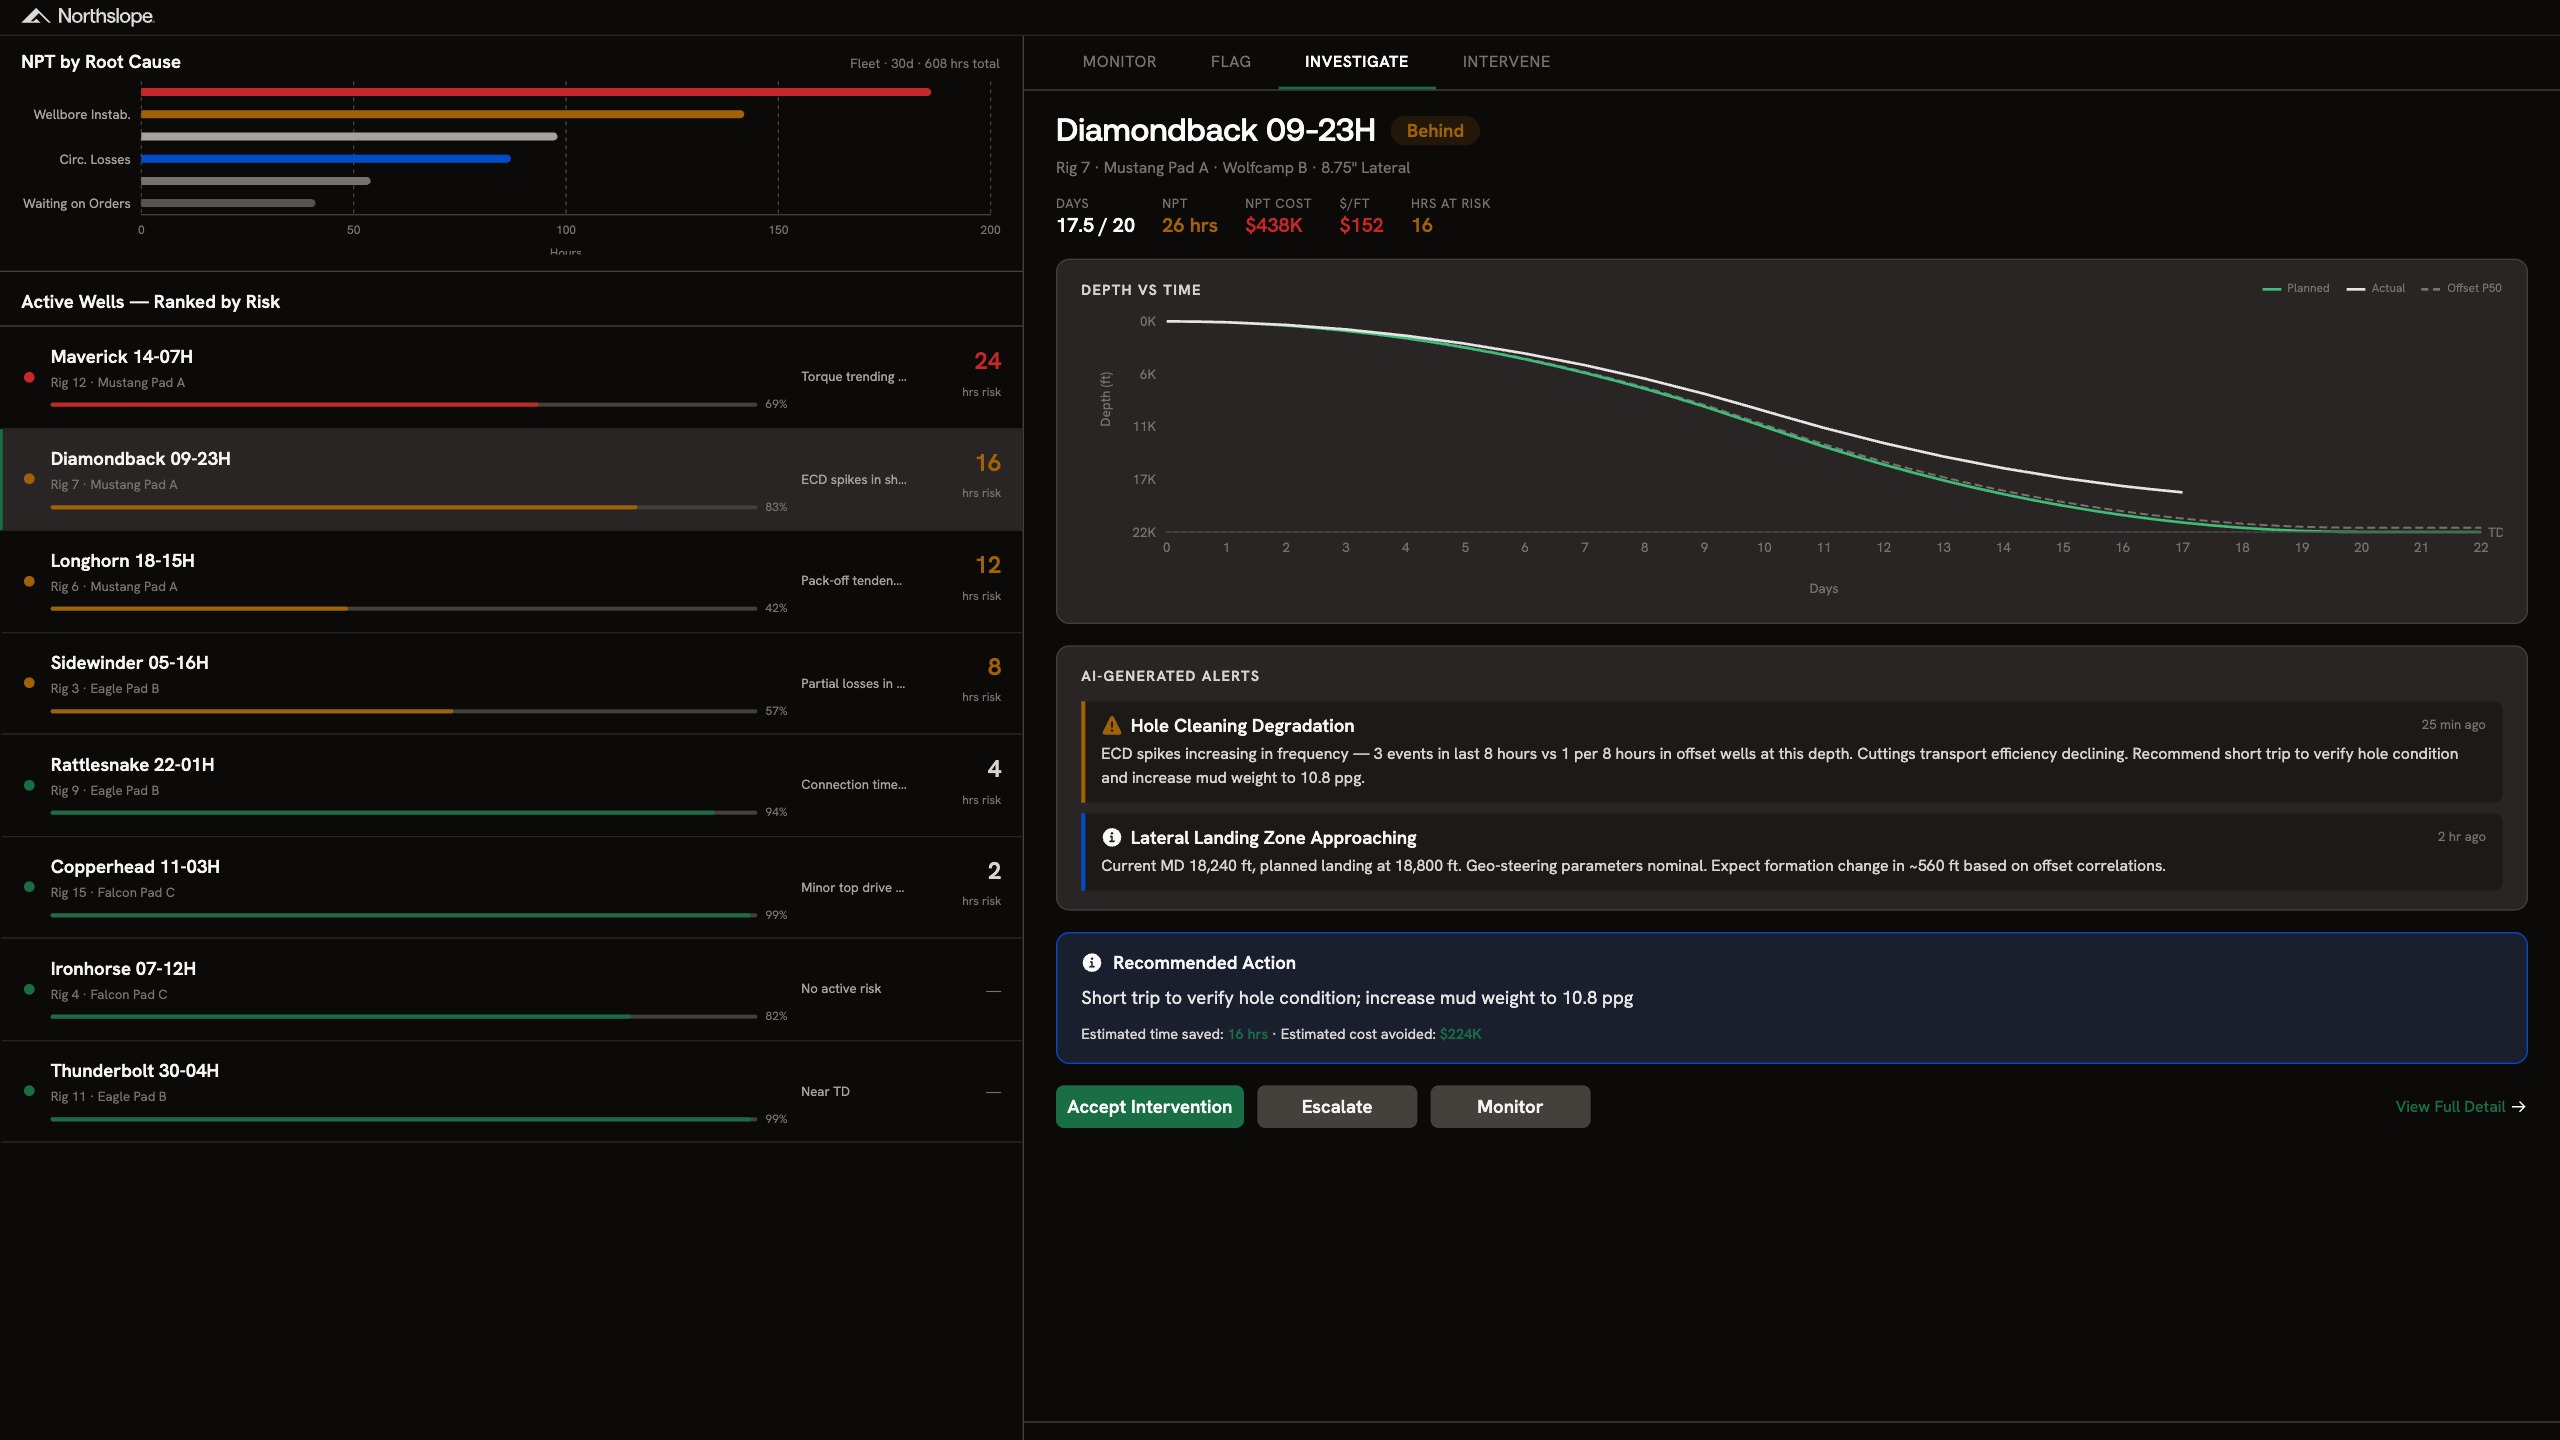Click the Escalate button
The image size is (2560, 1440).
click(1336, 1107)
